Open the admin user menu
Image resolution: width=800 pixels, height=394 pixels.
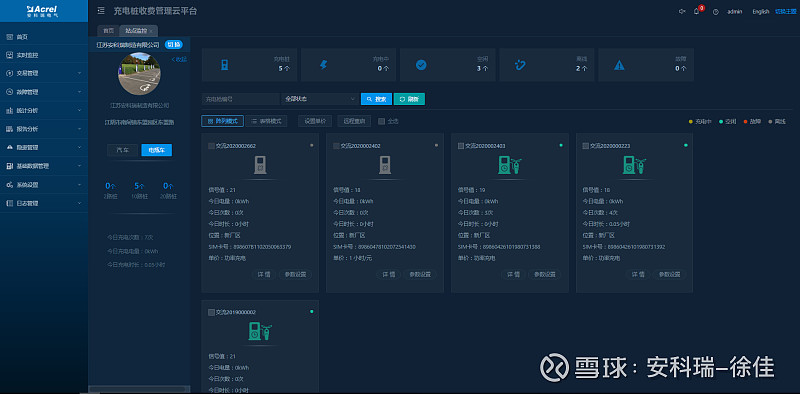tap(734, 12)
